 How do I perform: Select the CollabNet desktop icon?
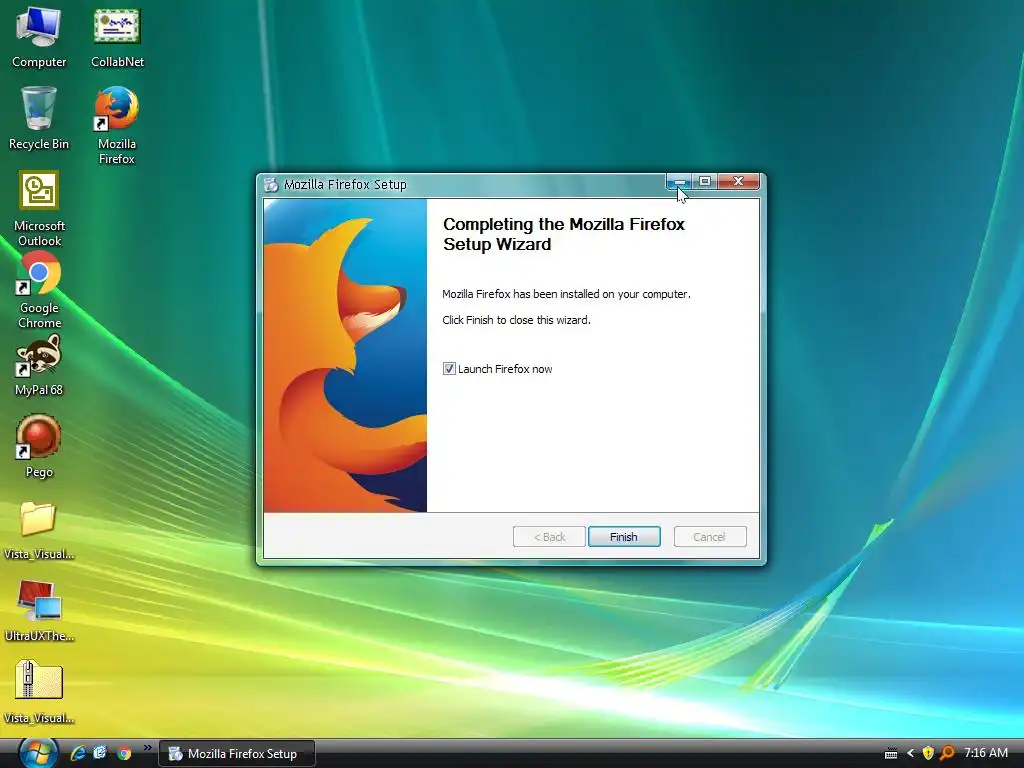[118, 38]
